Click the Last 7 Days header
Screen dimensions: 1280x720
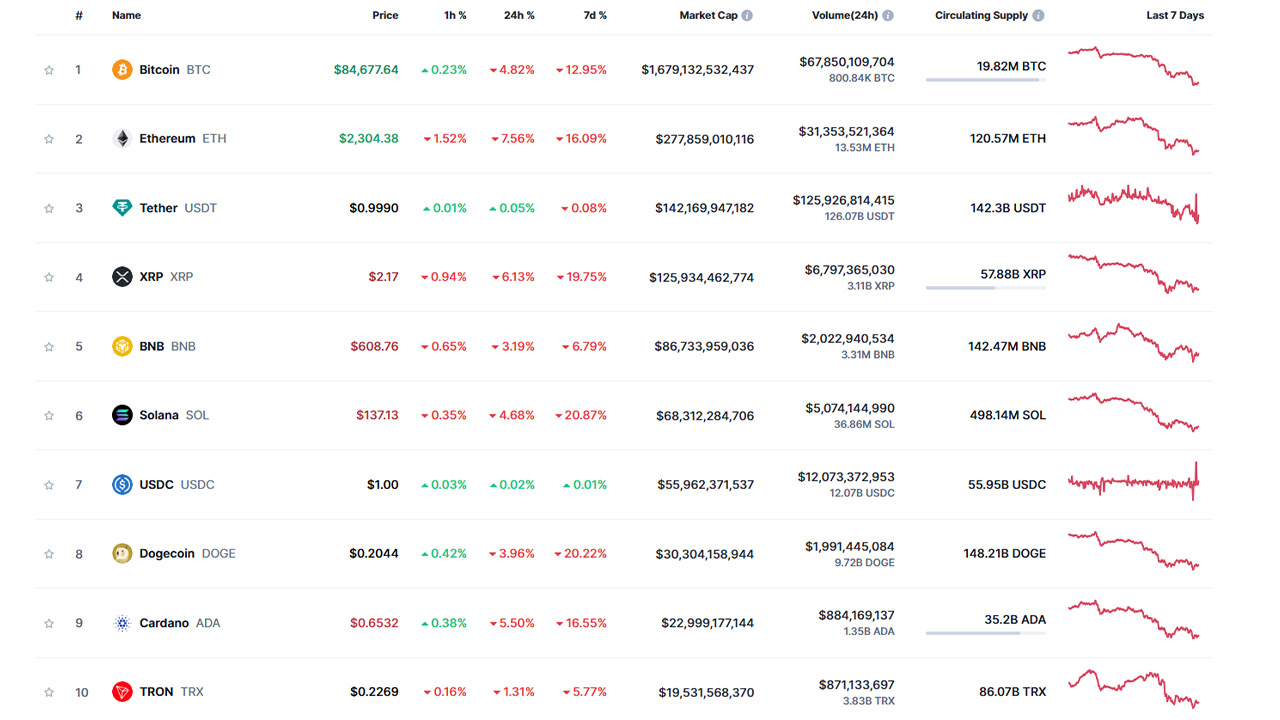1175,16
